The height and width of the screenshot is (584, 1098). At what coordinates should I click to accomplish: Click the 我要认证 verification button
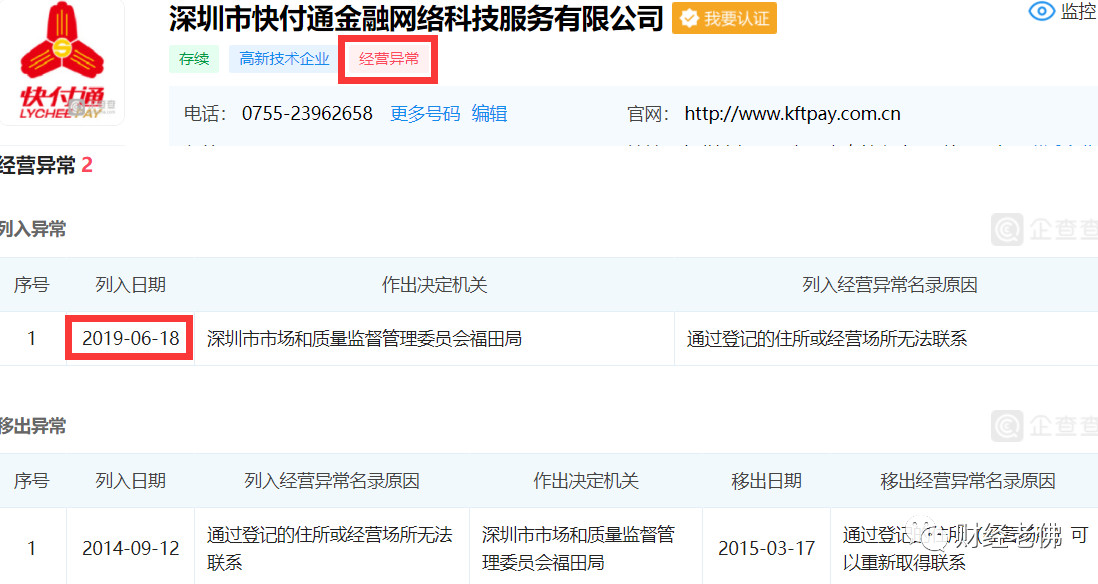(x=724, y=18)
